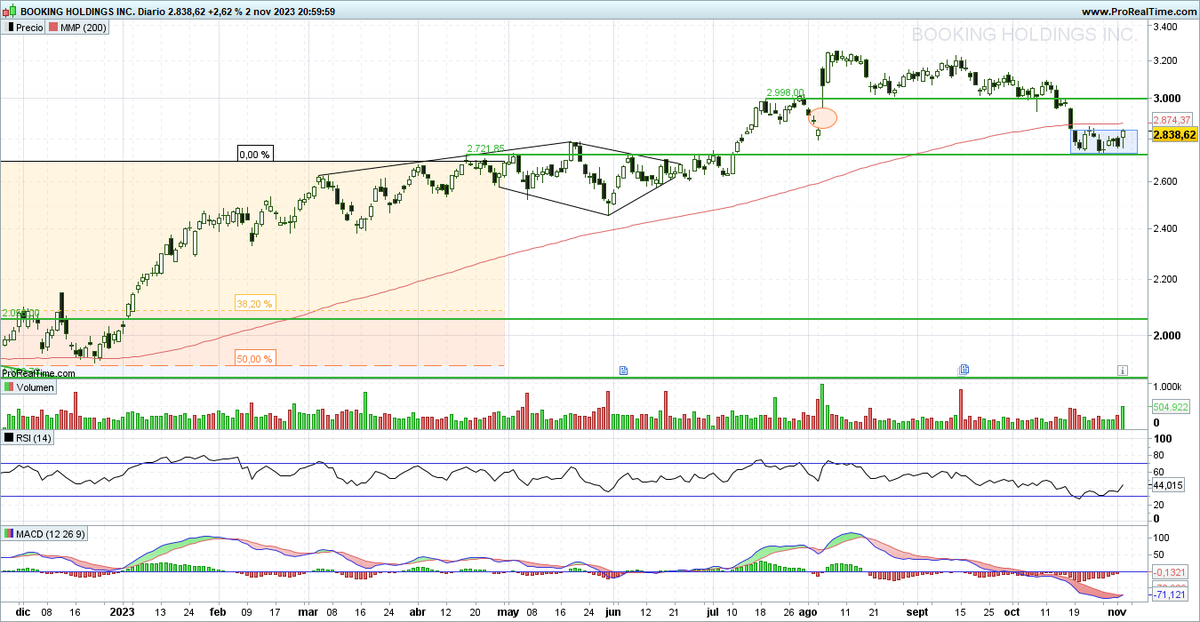Click the MACD label's multicolor icon
Screen dimensions: 1200x622
[x=9, y=533]
